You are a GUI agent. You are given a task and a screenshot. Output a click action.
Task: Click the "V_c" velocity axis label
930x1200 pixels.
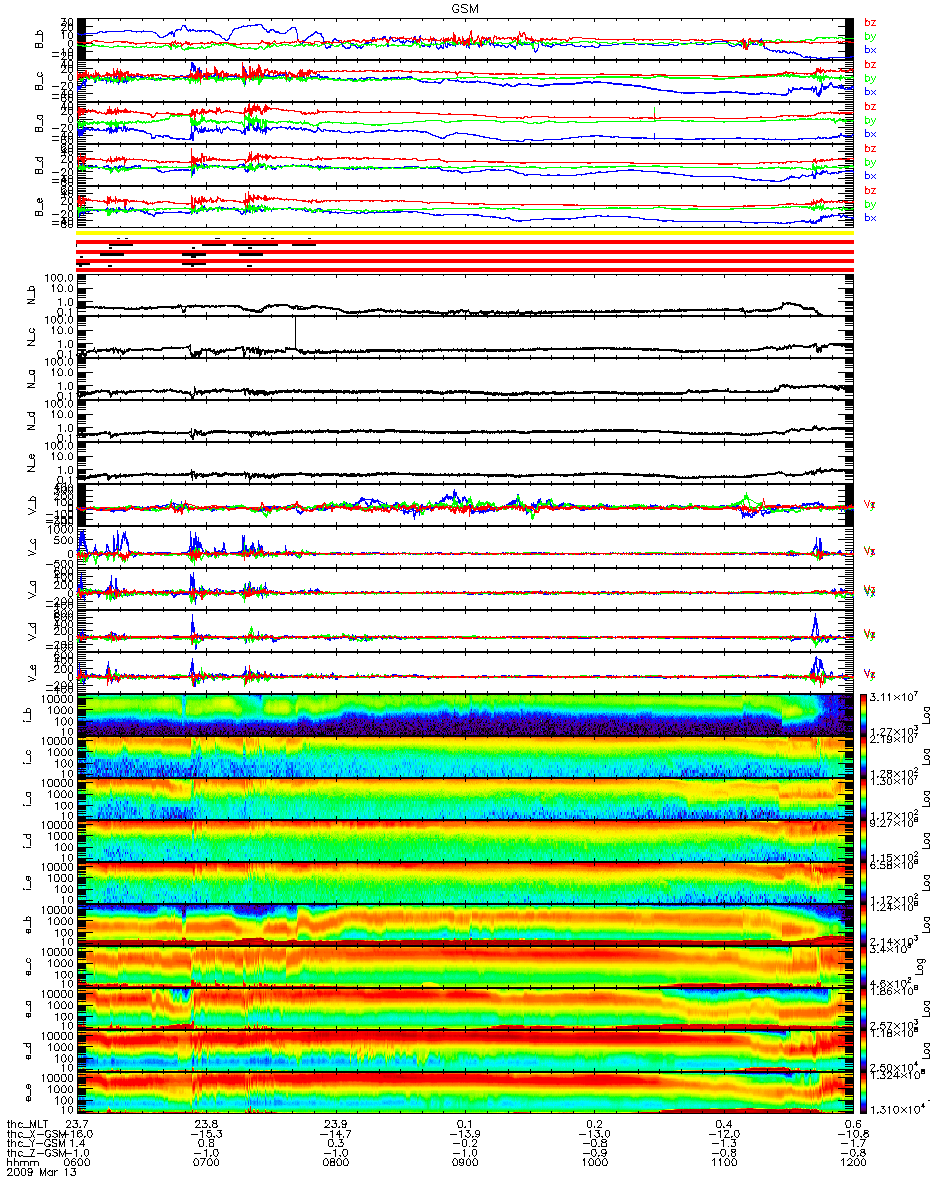click(31, 549)
